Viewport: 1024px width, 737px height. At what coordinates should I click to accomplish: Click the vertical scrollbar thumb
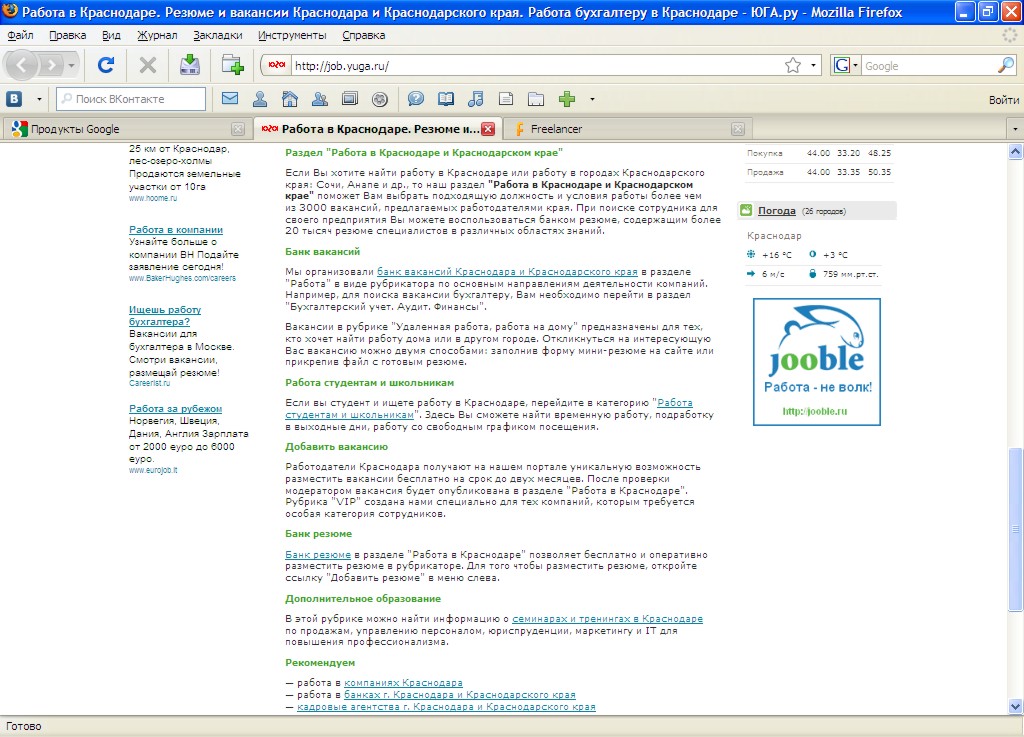[1015, 529]
